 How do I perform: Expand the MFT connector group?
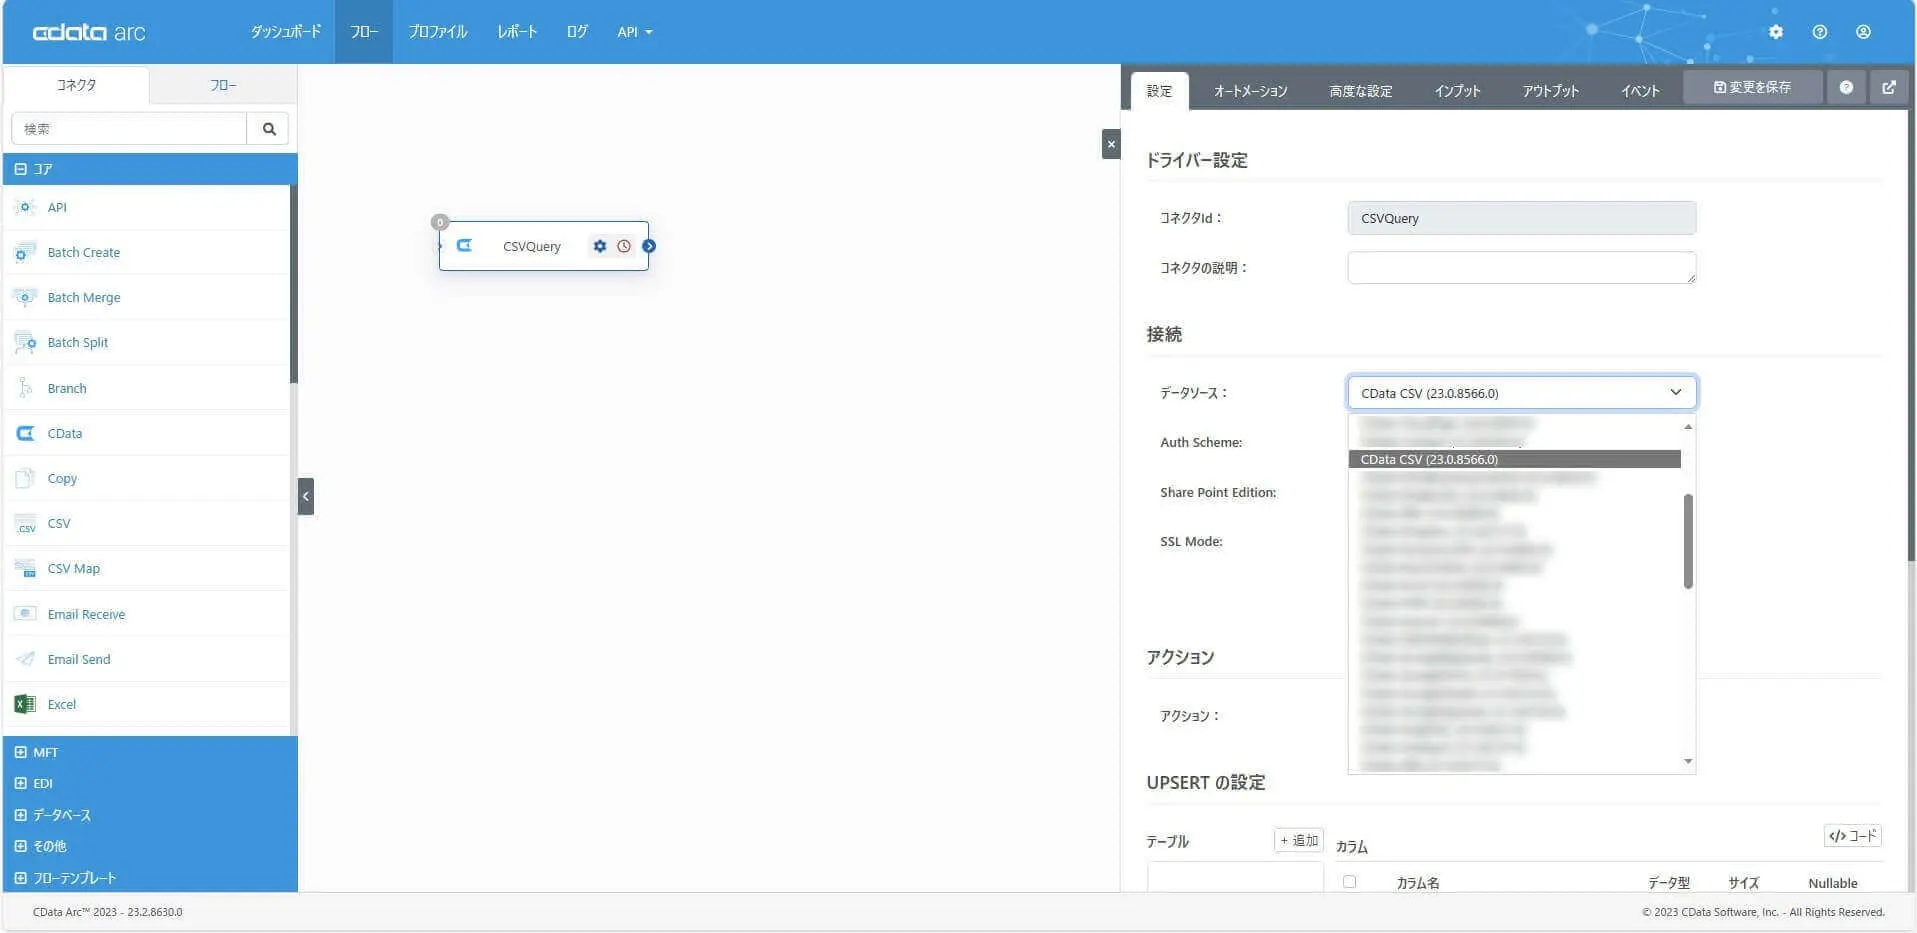[x=20, y=752]
